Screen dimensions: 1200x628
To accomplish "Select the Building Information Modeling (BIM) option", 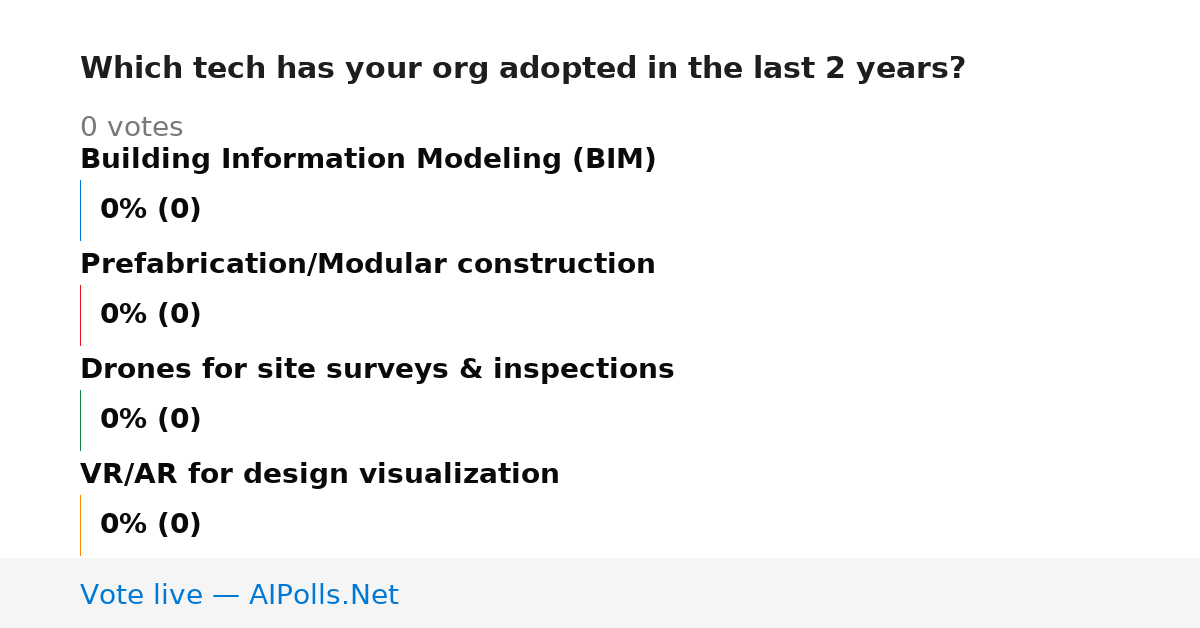I will [368, 160].
